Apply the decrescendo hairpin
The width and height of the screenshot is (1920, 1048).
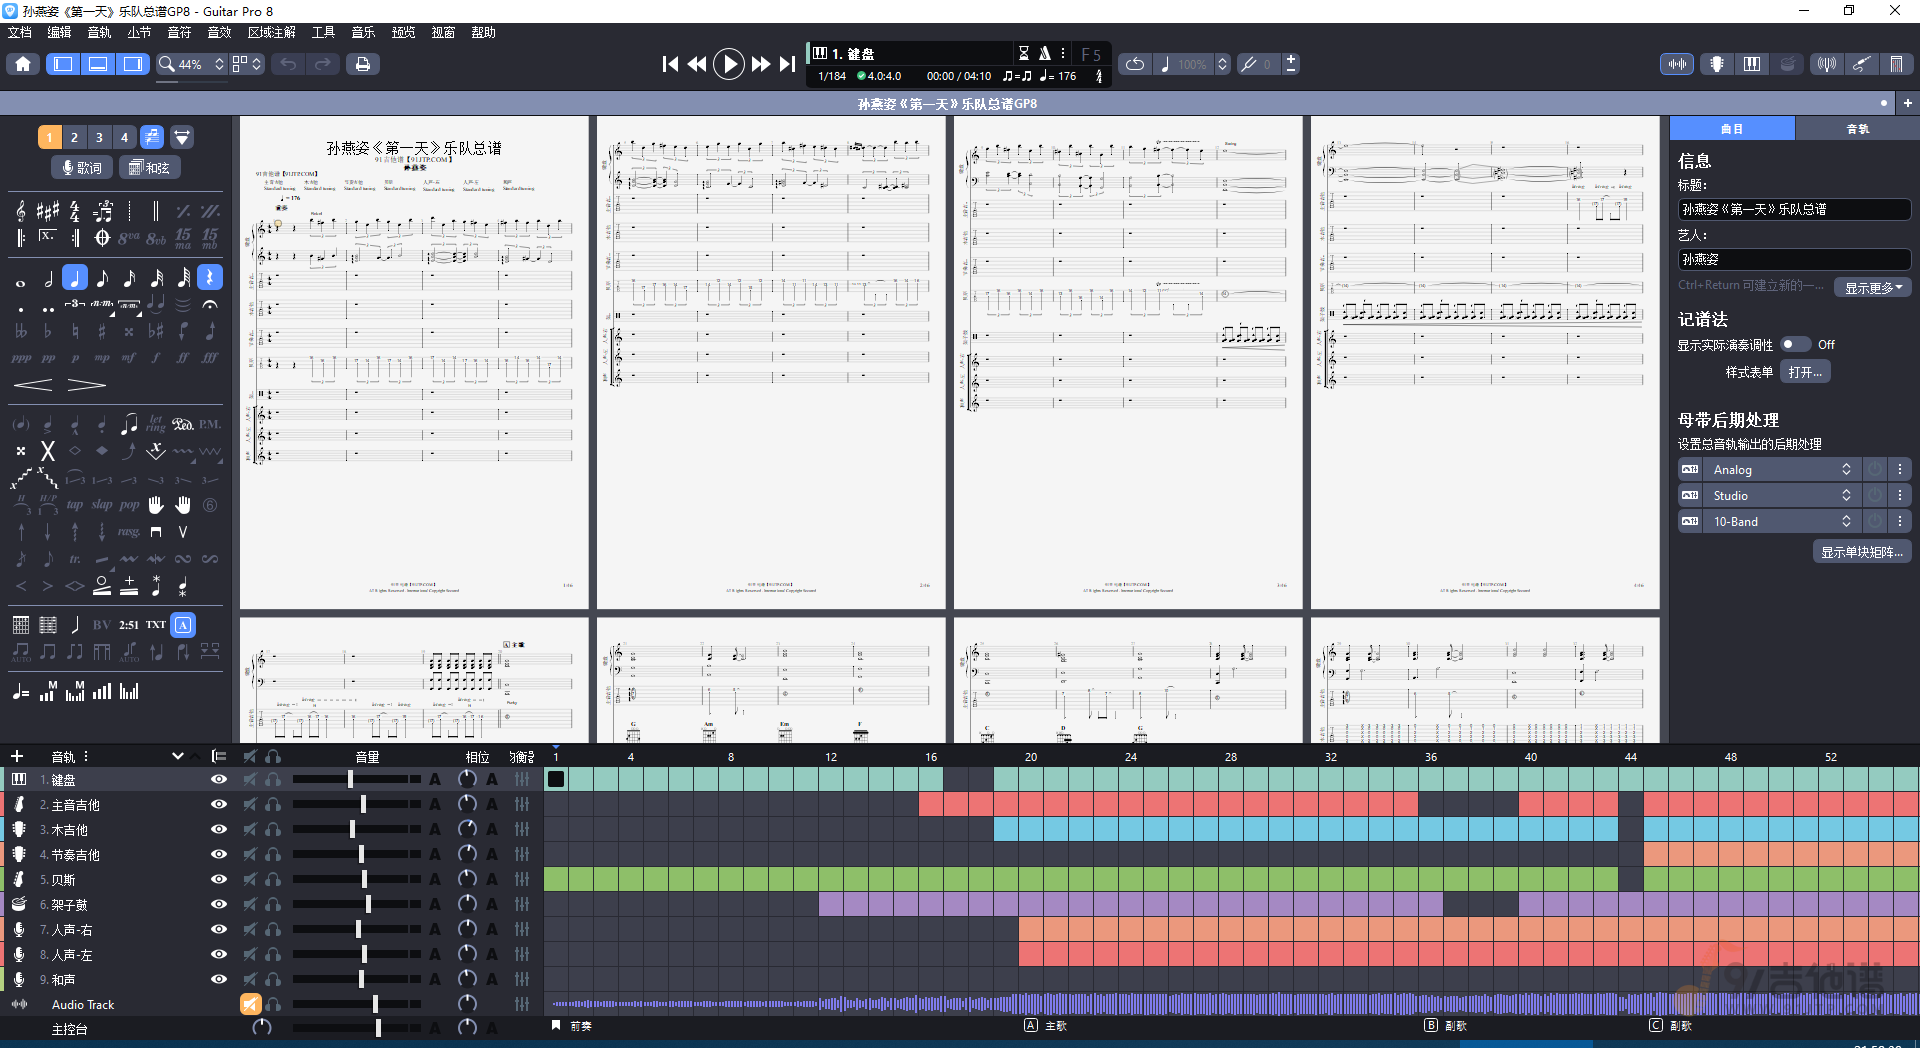[86, 385]
